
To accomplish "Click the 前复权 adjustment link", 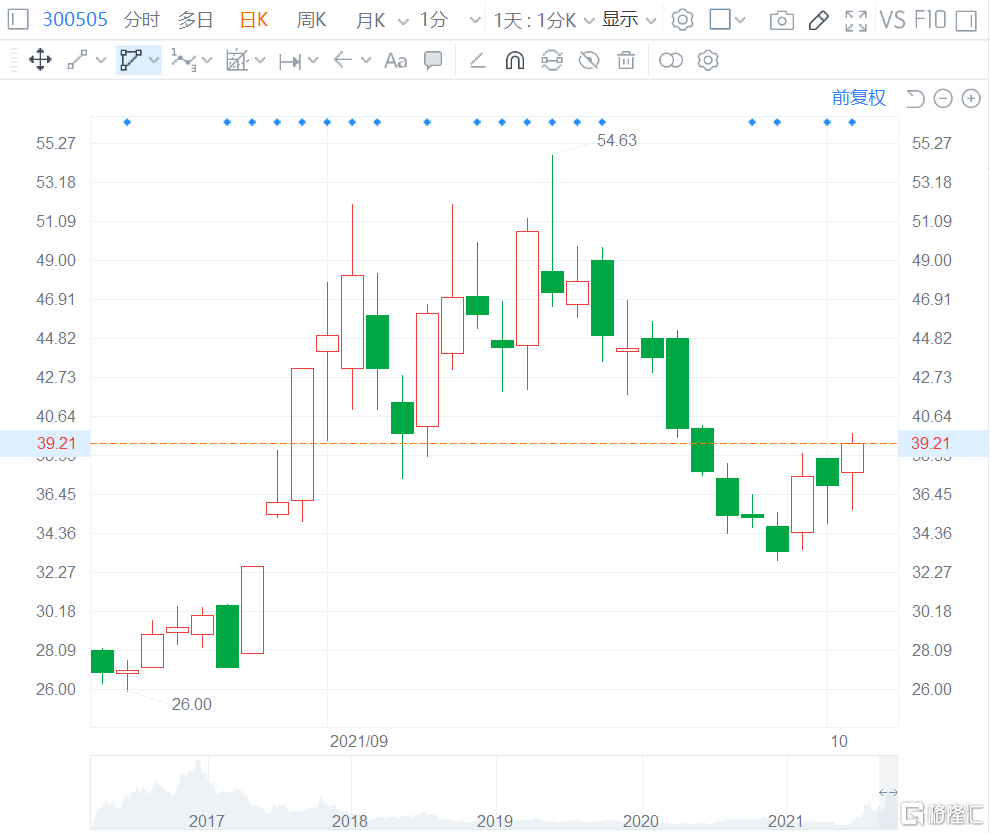I will point(859,98).
